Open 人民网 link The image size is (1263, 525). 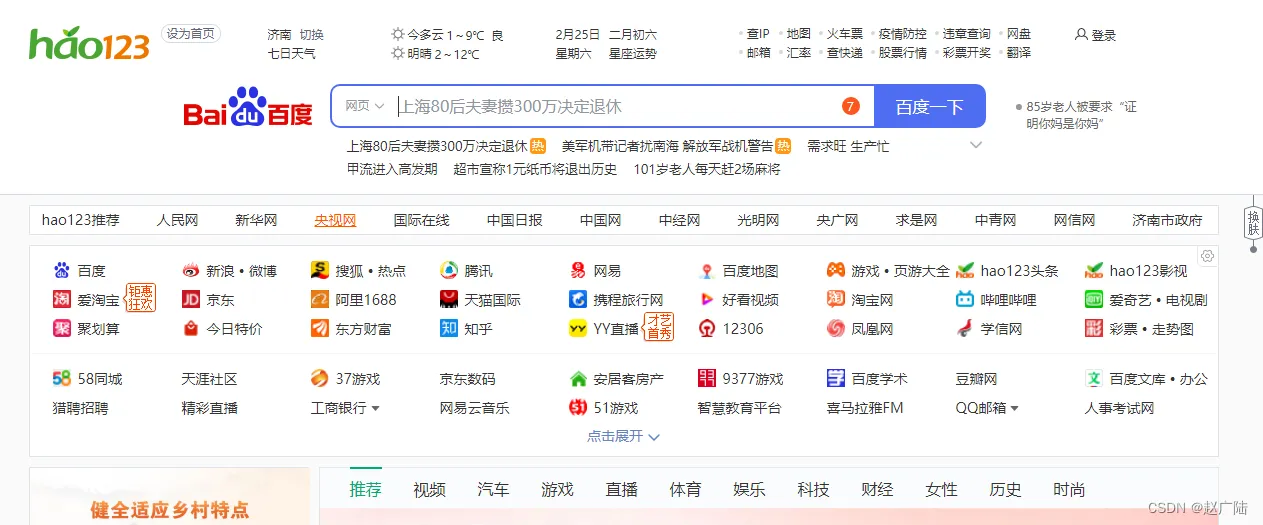[177, 220]
